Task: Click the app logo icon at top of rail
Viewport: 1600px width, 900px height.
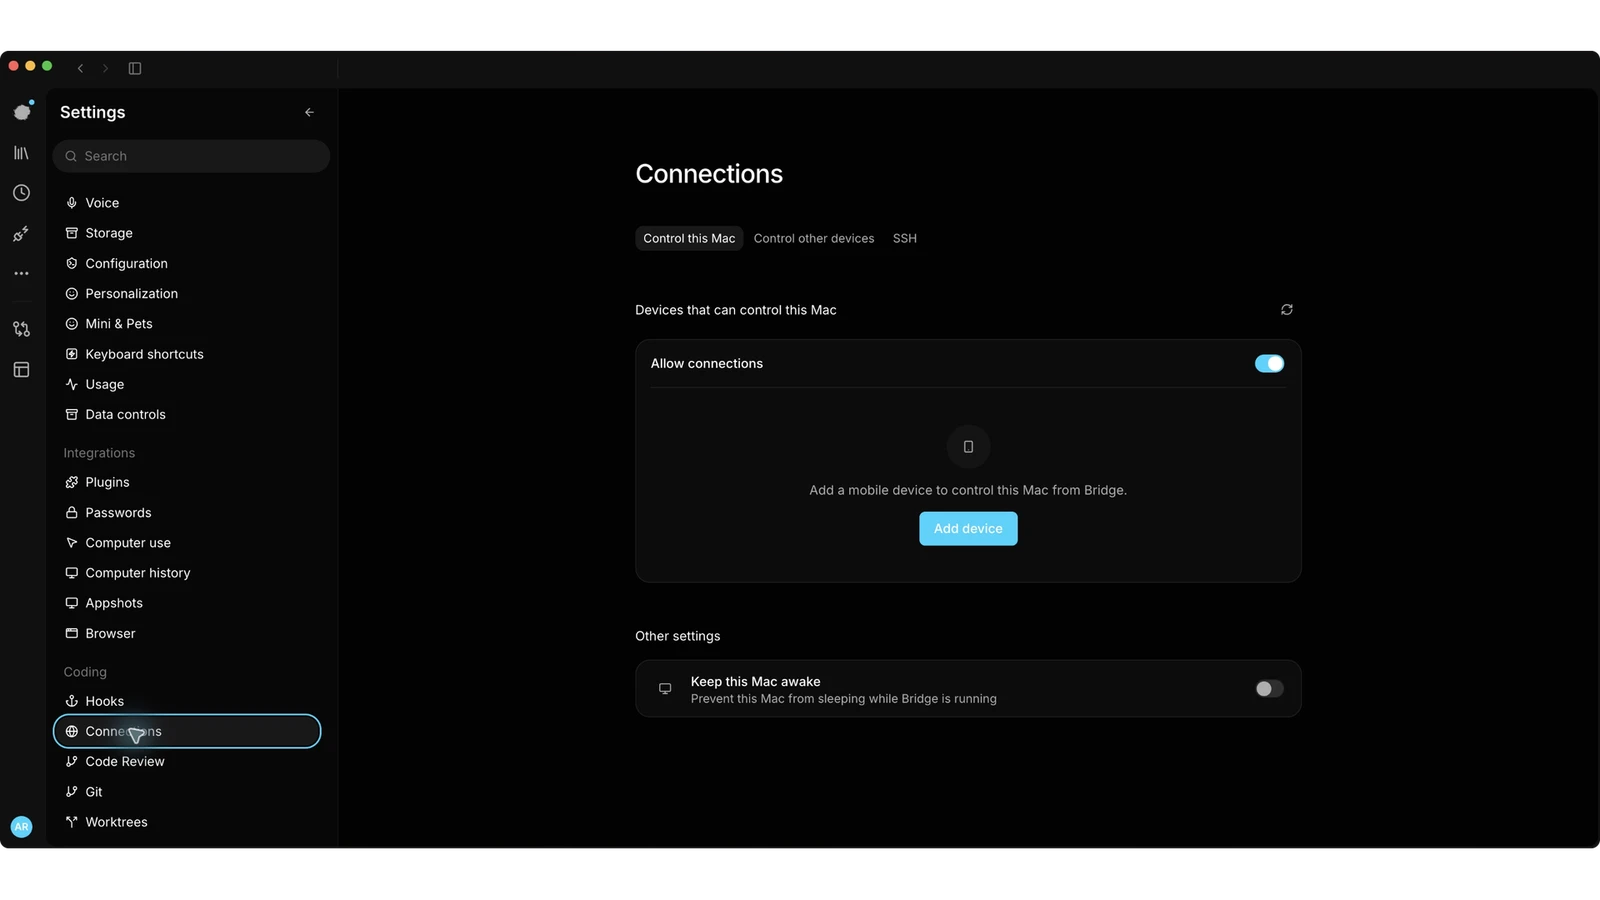Action: pyautogui.click(x=22, y=111)
